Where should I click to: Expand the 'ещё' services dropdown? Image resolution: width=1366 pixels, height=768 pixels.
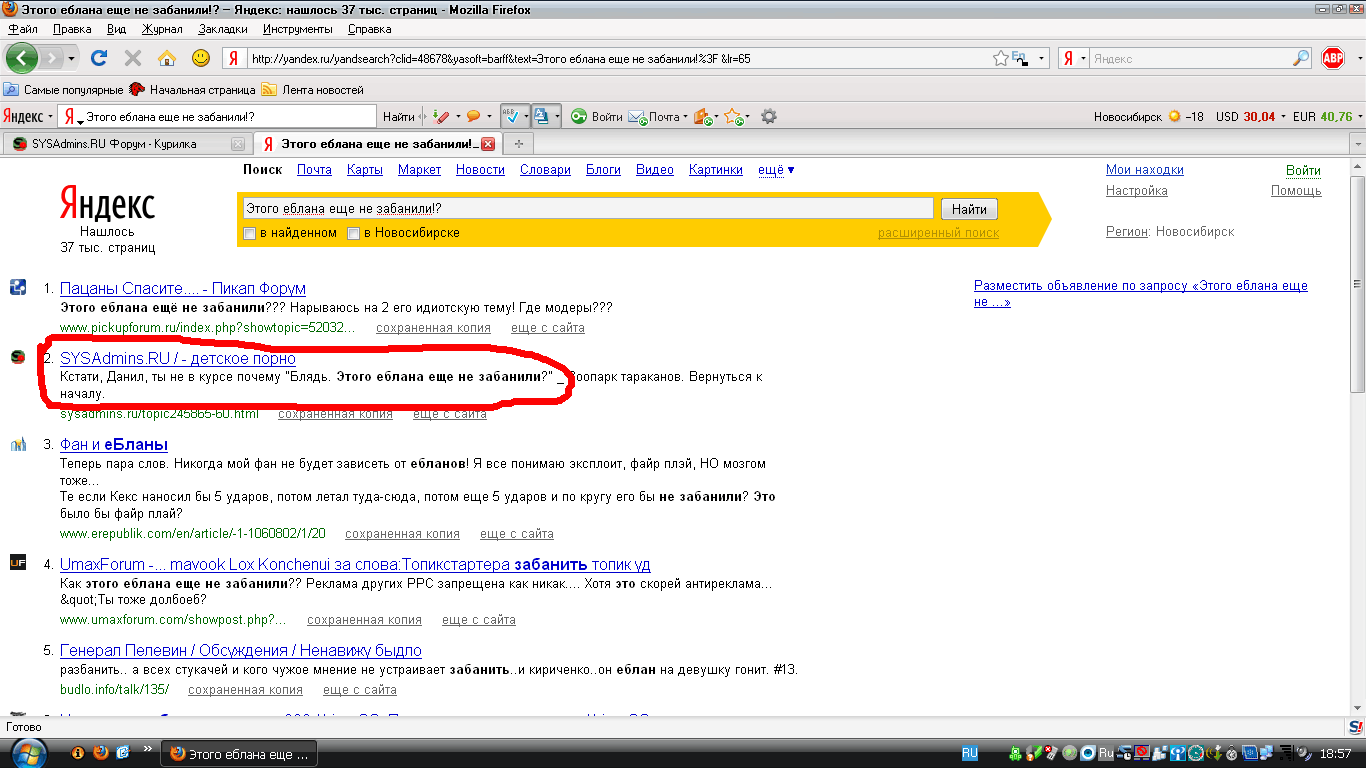coord(776,170)
